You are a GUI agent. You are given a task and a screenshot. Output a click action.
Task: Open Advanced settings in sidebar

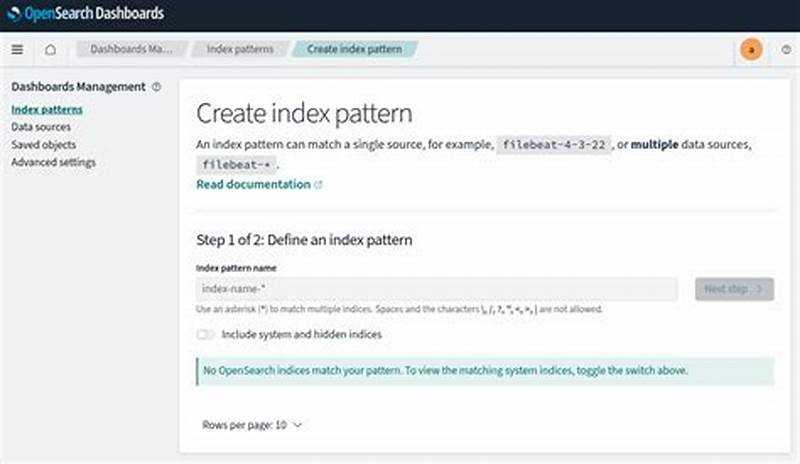[53, 162]
